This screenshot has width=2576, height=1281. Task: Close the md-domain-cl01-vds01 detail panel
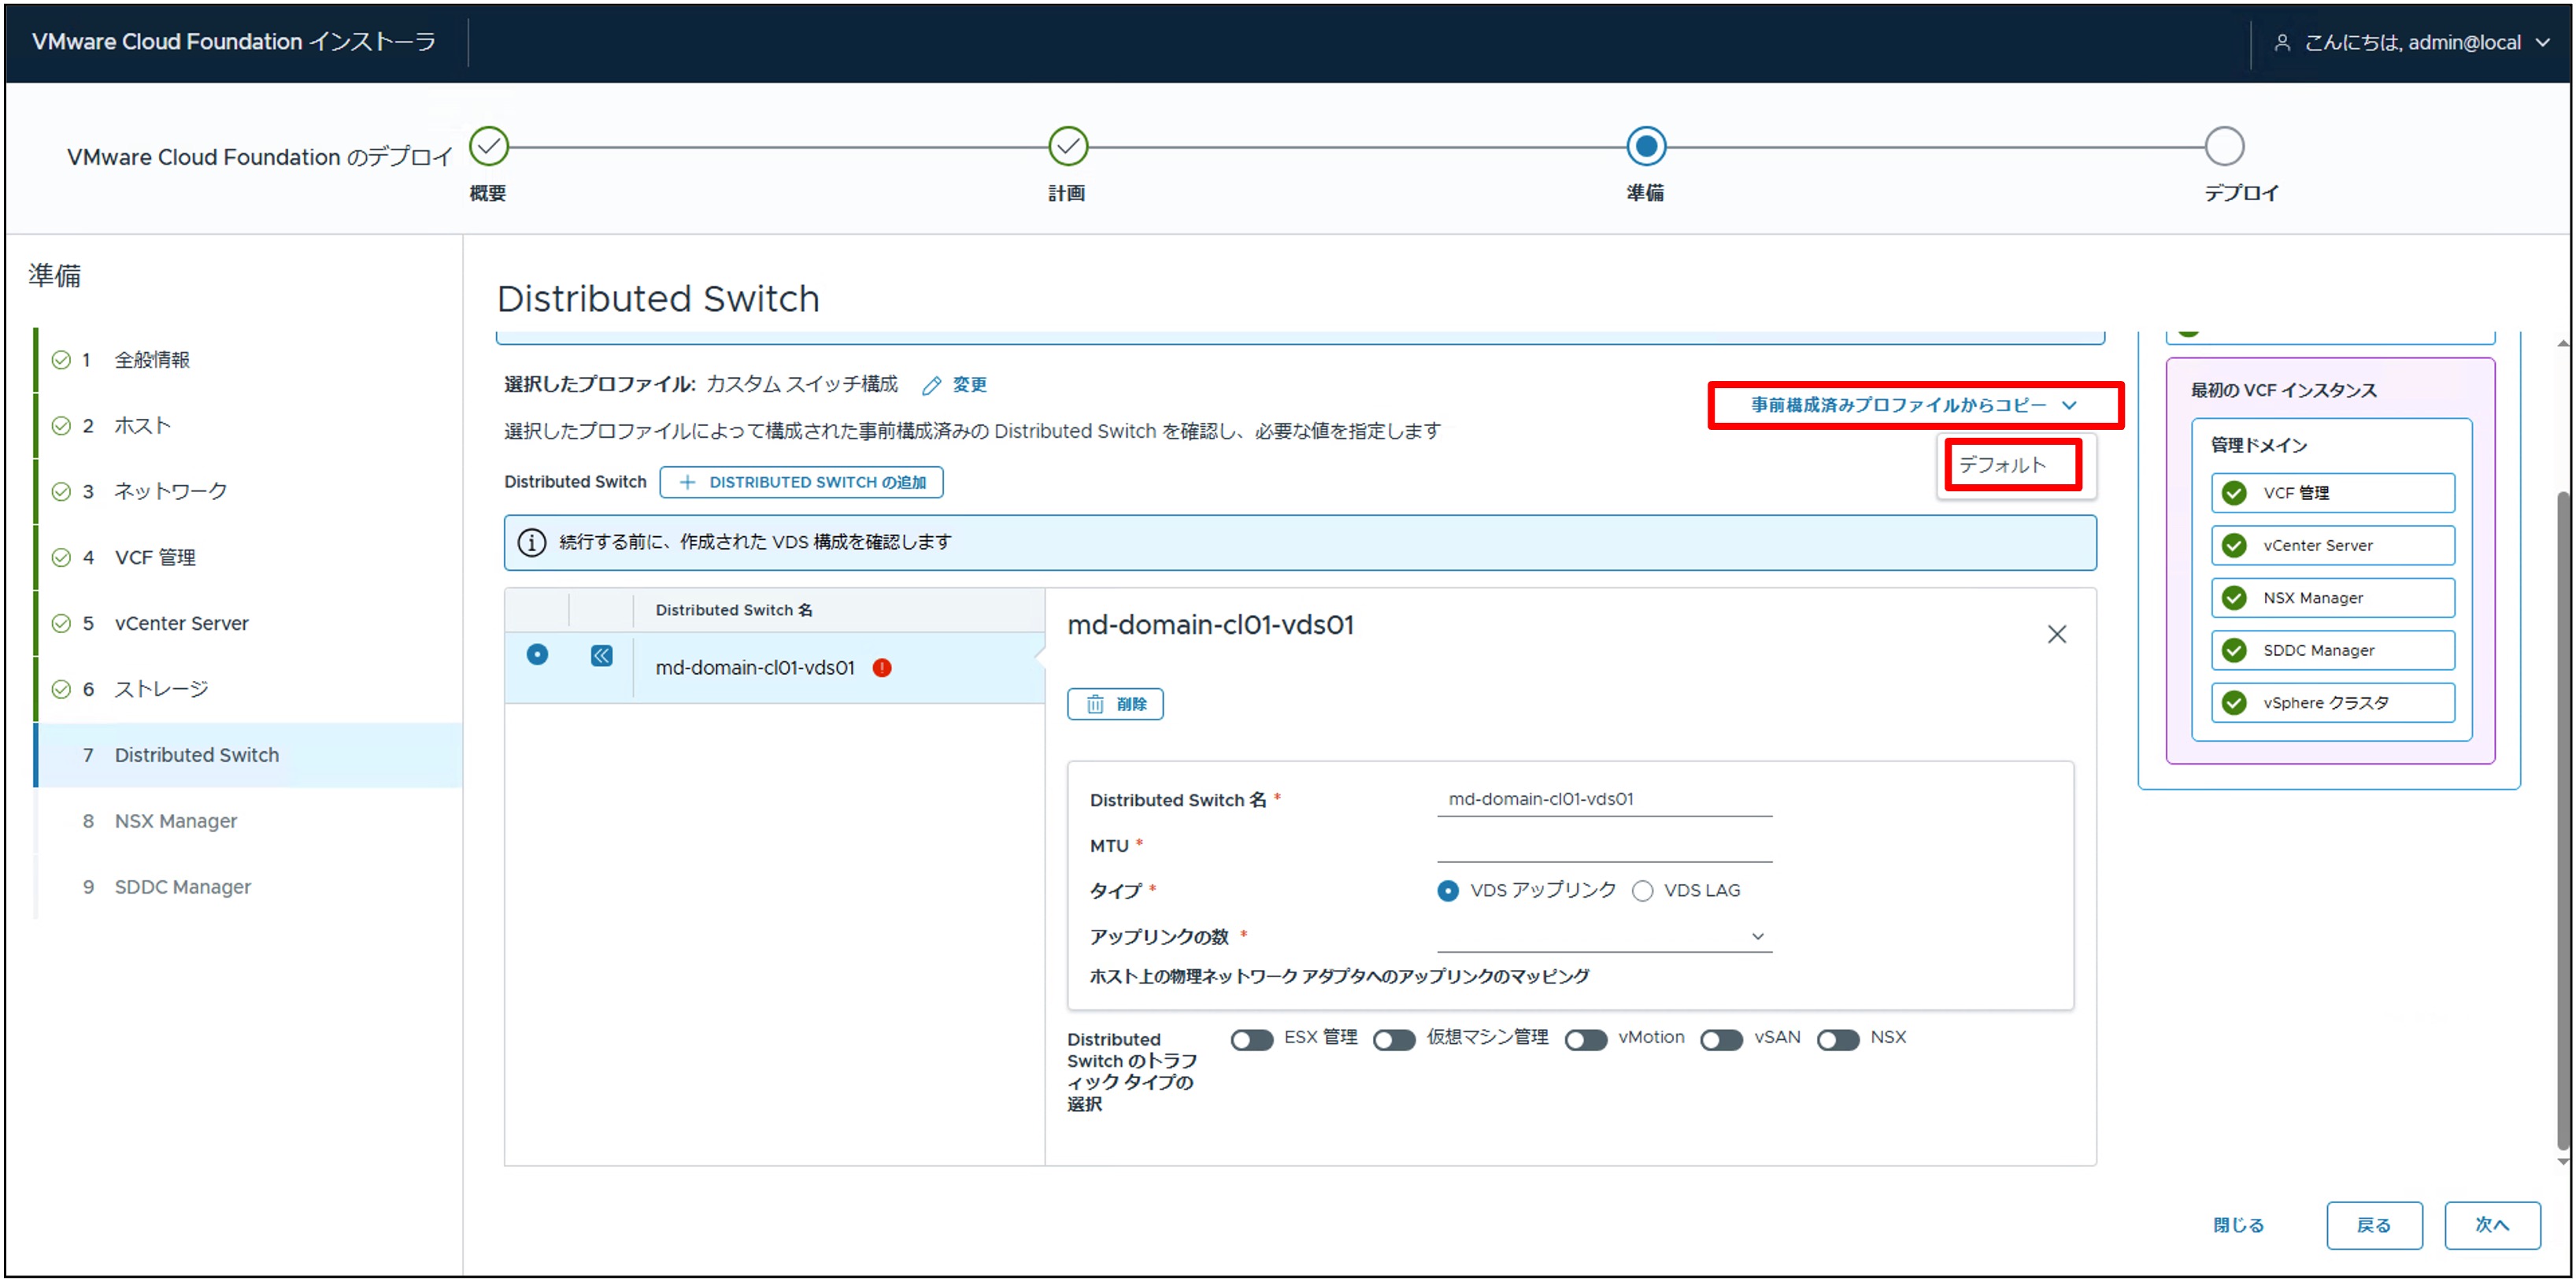pyautogui.click(x=2058, y=635)
